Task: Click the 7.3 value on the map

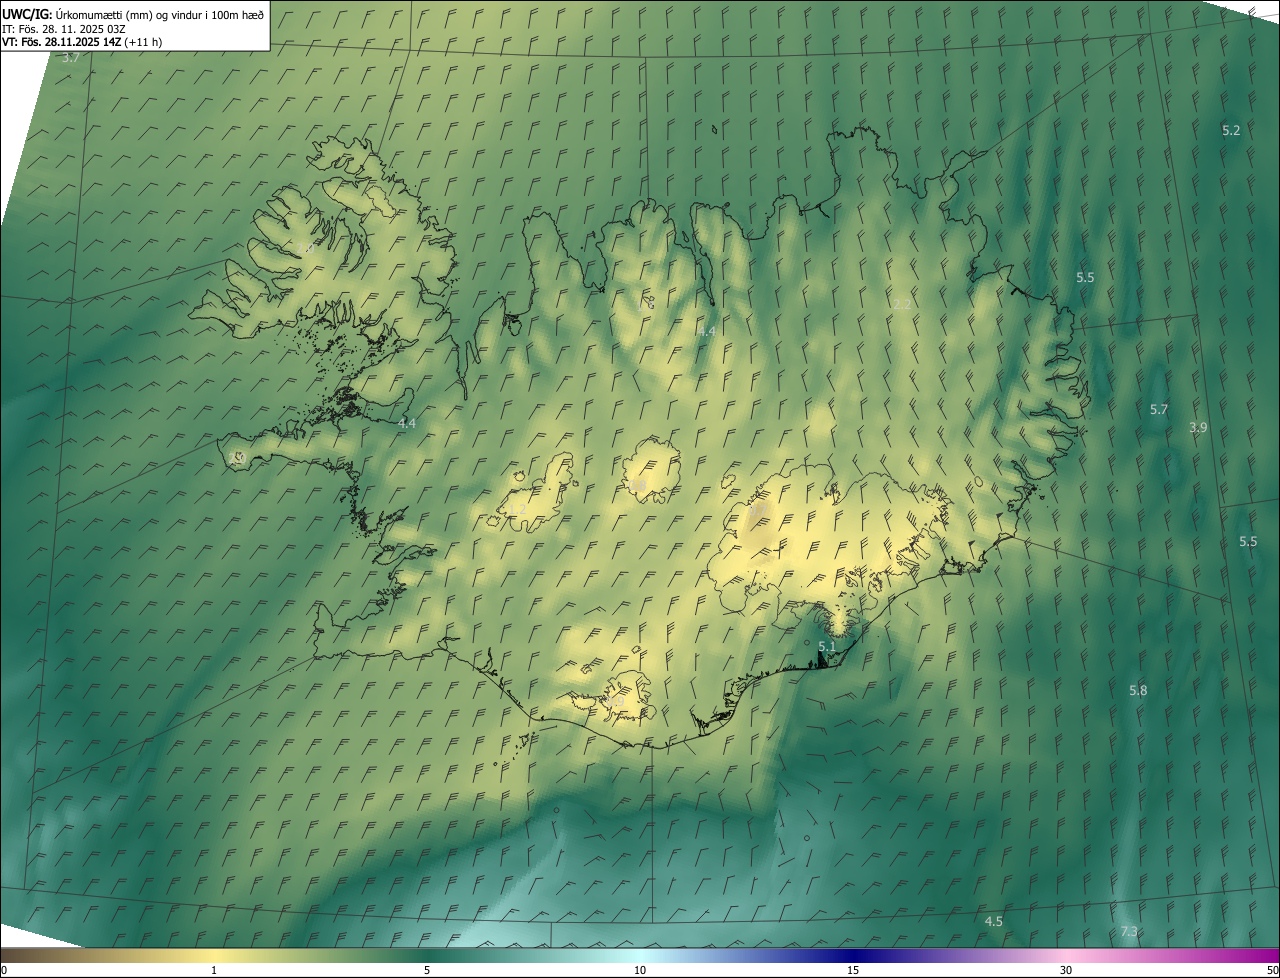Action: click(1129, 932)
